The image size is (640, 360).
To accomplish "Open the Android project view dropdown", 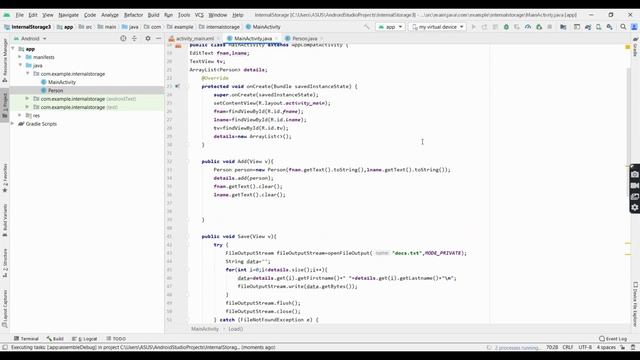I will point(30,38).
